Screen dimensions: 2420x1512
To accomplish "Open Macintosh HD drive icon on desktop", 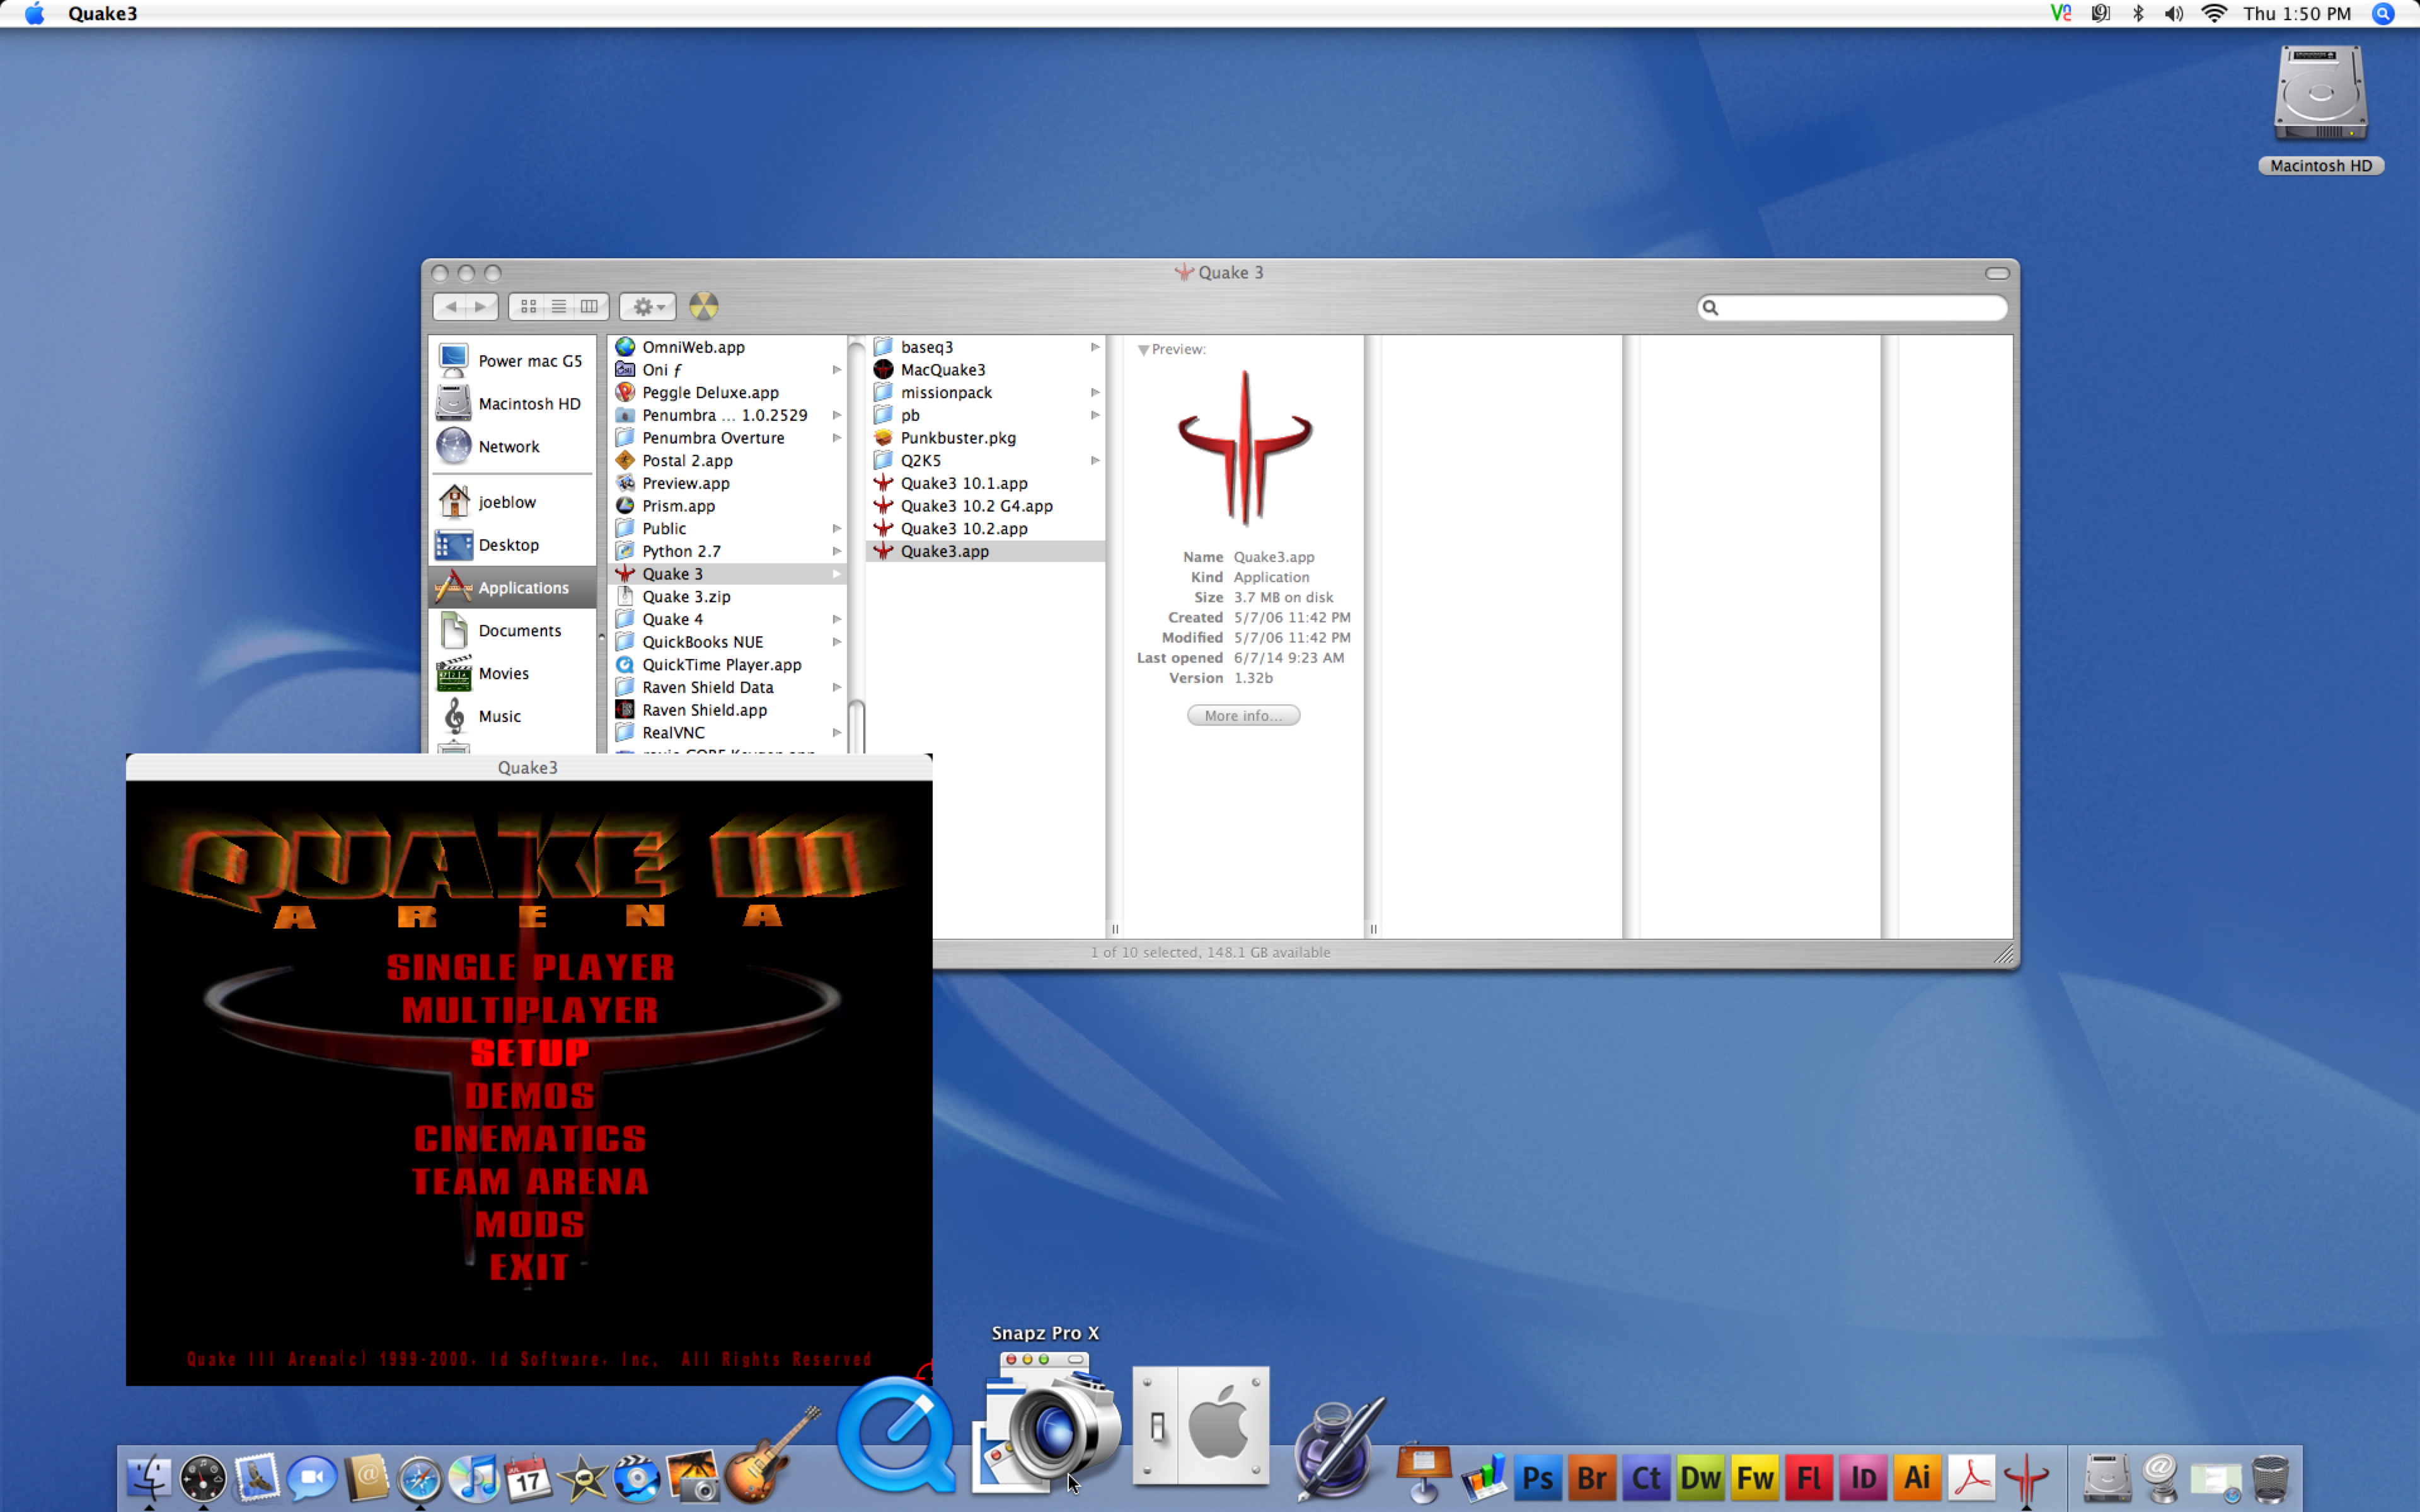I will click(2320, 93).
